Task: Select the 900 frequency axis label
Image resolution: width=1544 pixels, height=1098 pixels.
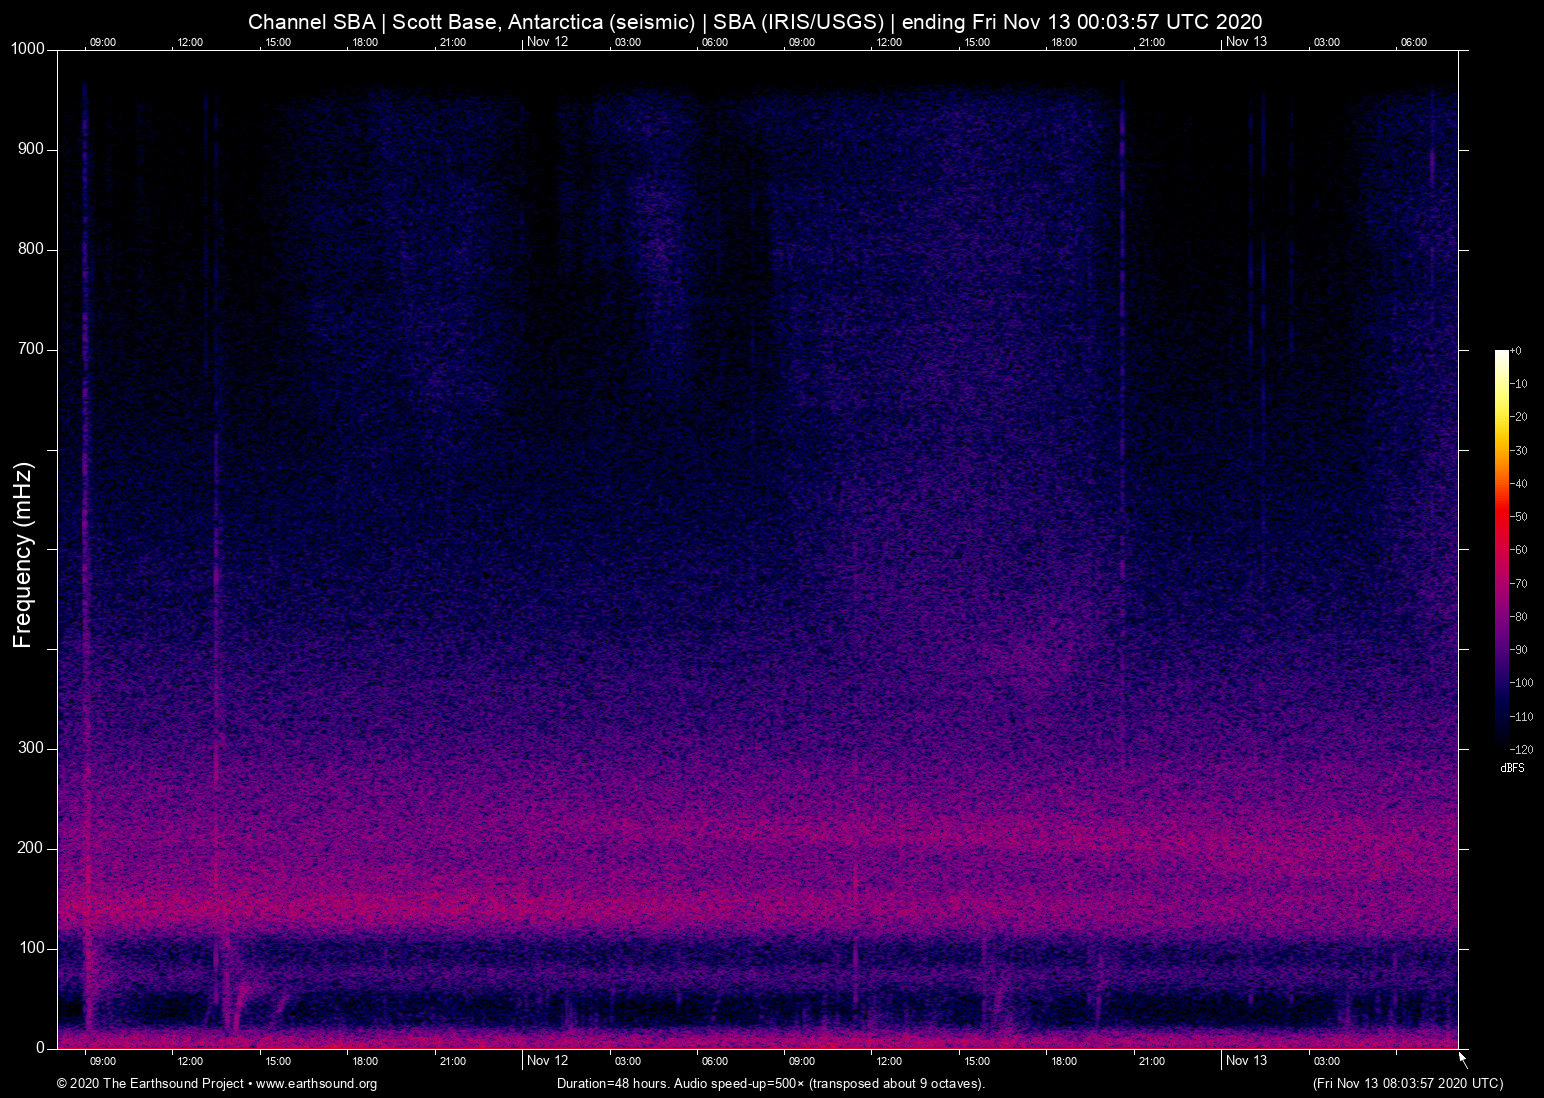Action: point(32,149)
